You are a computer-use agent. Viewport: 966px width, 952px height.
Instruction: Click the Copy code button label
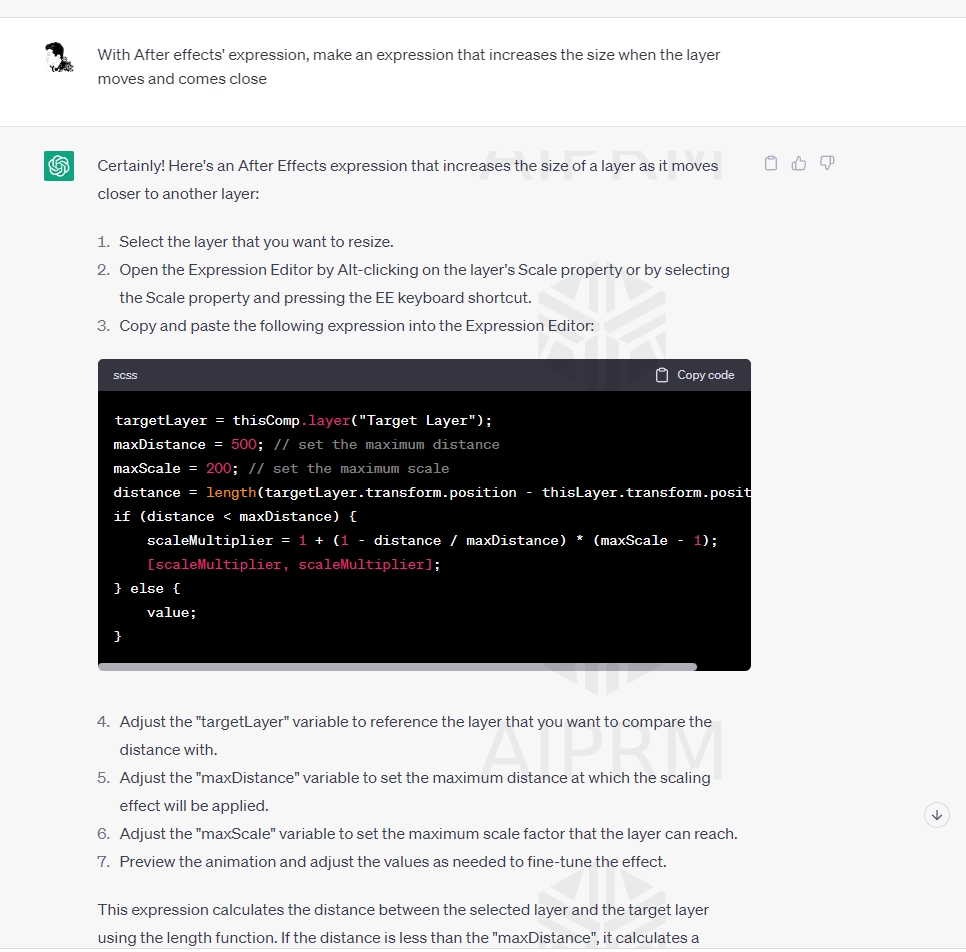pos(705,375)
